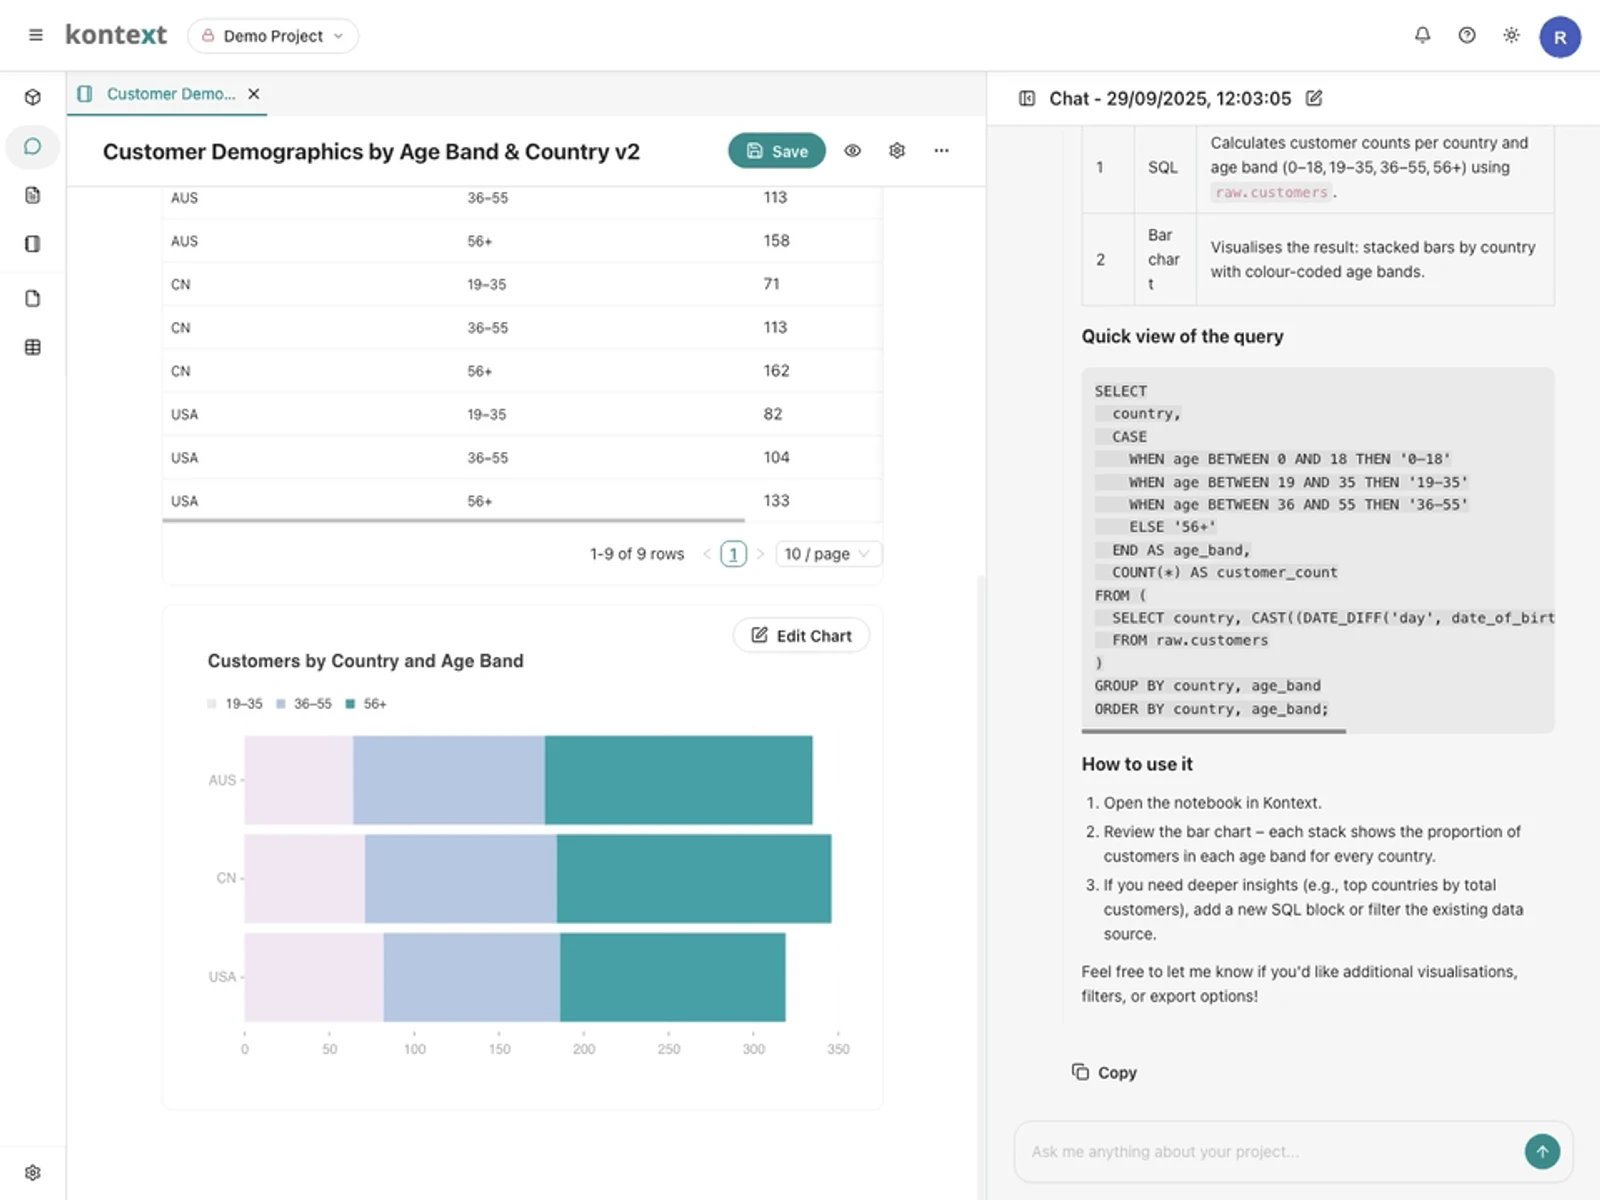Click the Edit Chart button
Viewport: 1600px width, 1200px height.
(x=800, y=635)
